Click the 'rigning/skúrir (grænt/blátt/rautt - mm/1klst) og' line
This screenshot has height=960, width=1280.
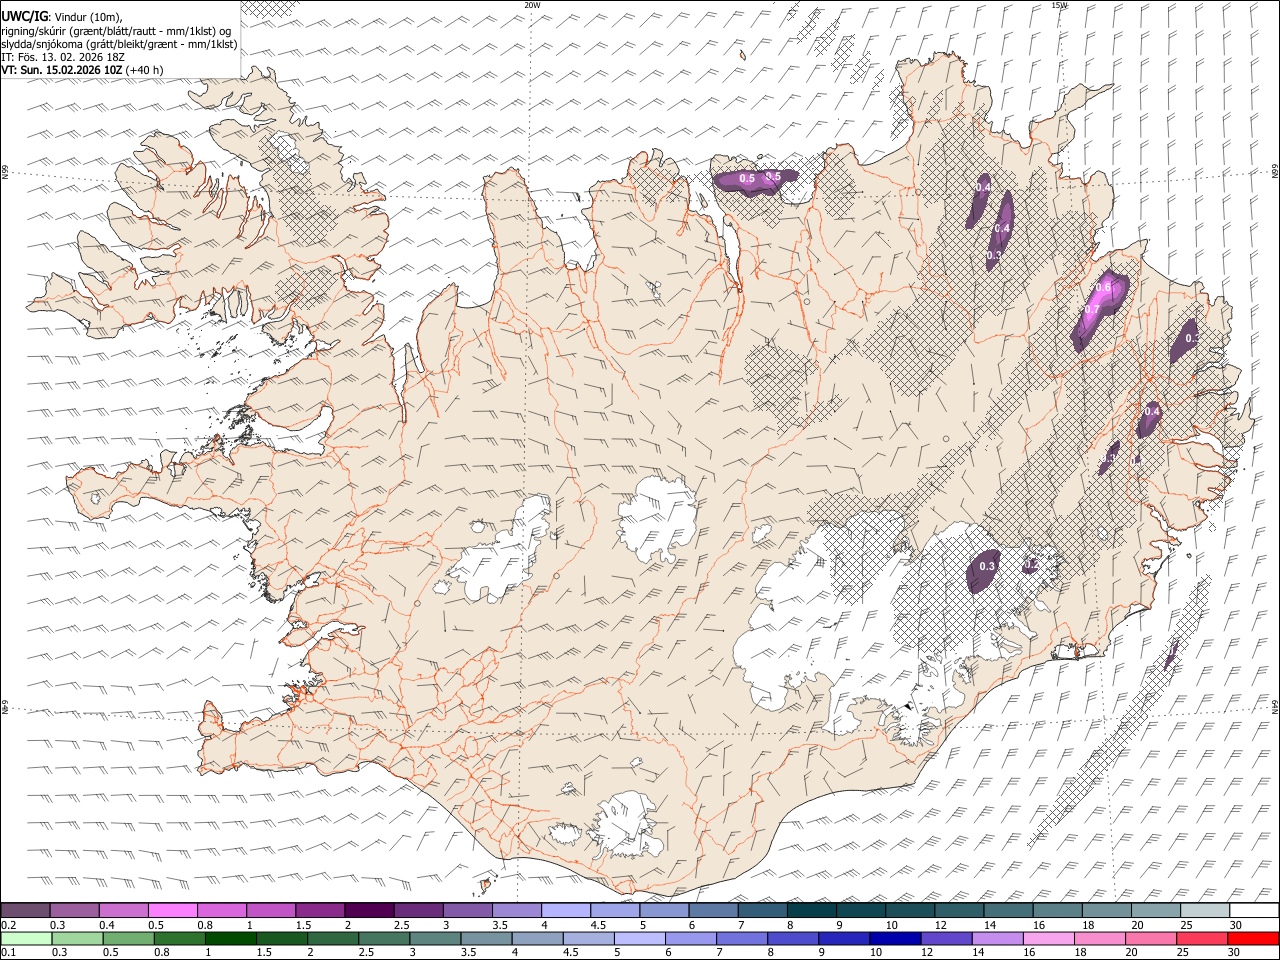116,31
